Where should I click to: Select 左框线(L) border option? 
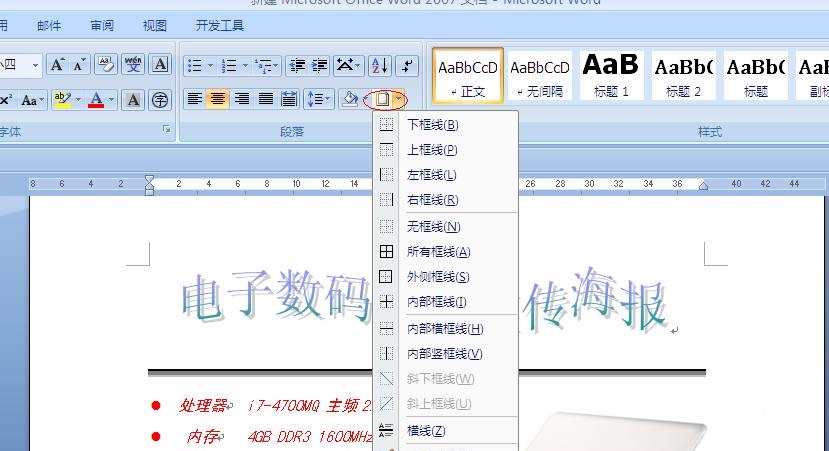point(445,174)
